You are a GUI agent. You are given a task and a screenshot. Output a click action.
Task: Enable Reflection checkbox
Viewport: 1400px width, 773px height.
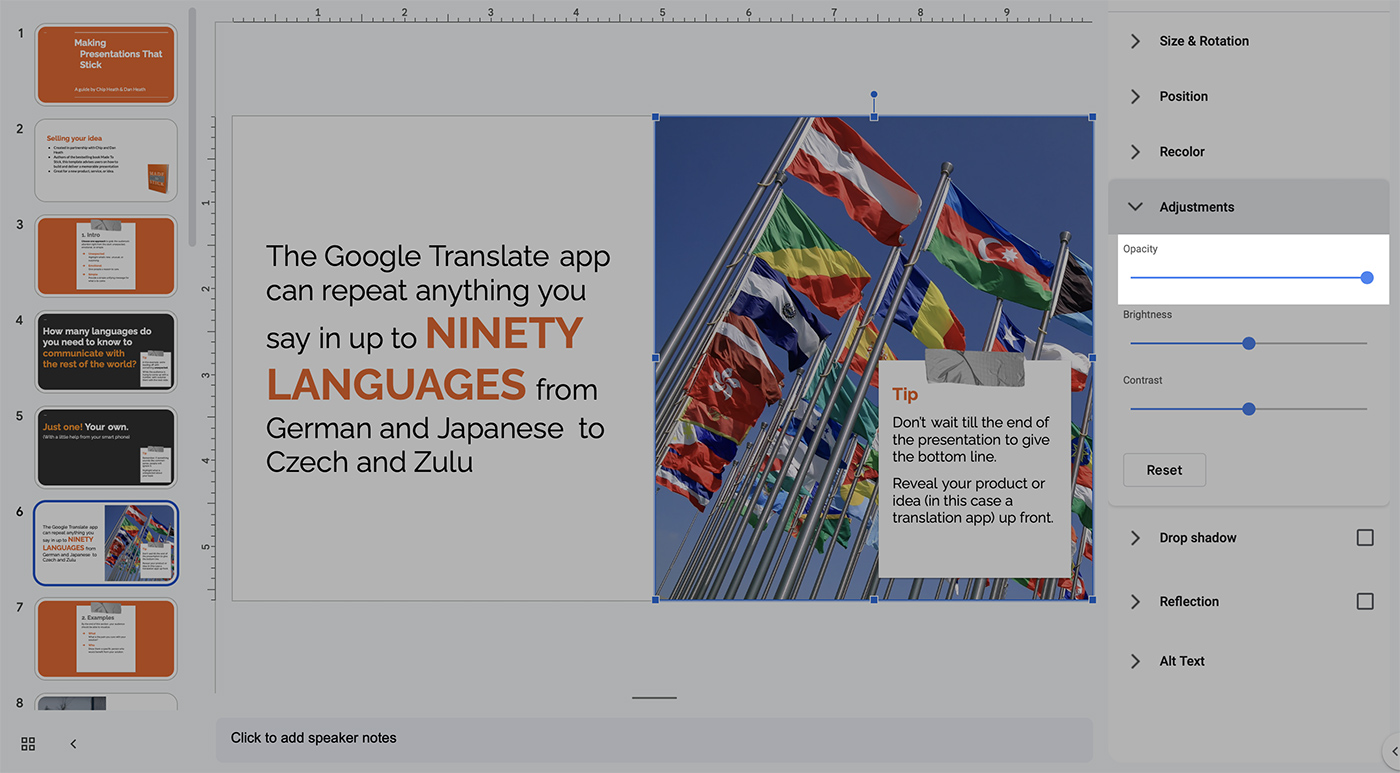point(1365,601)
